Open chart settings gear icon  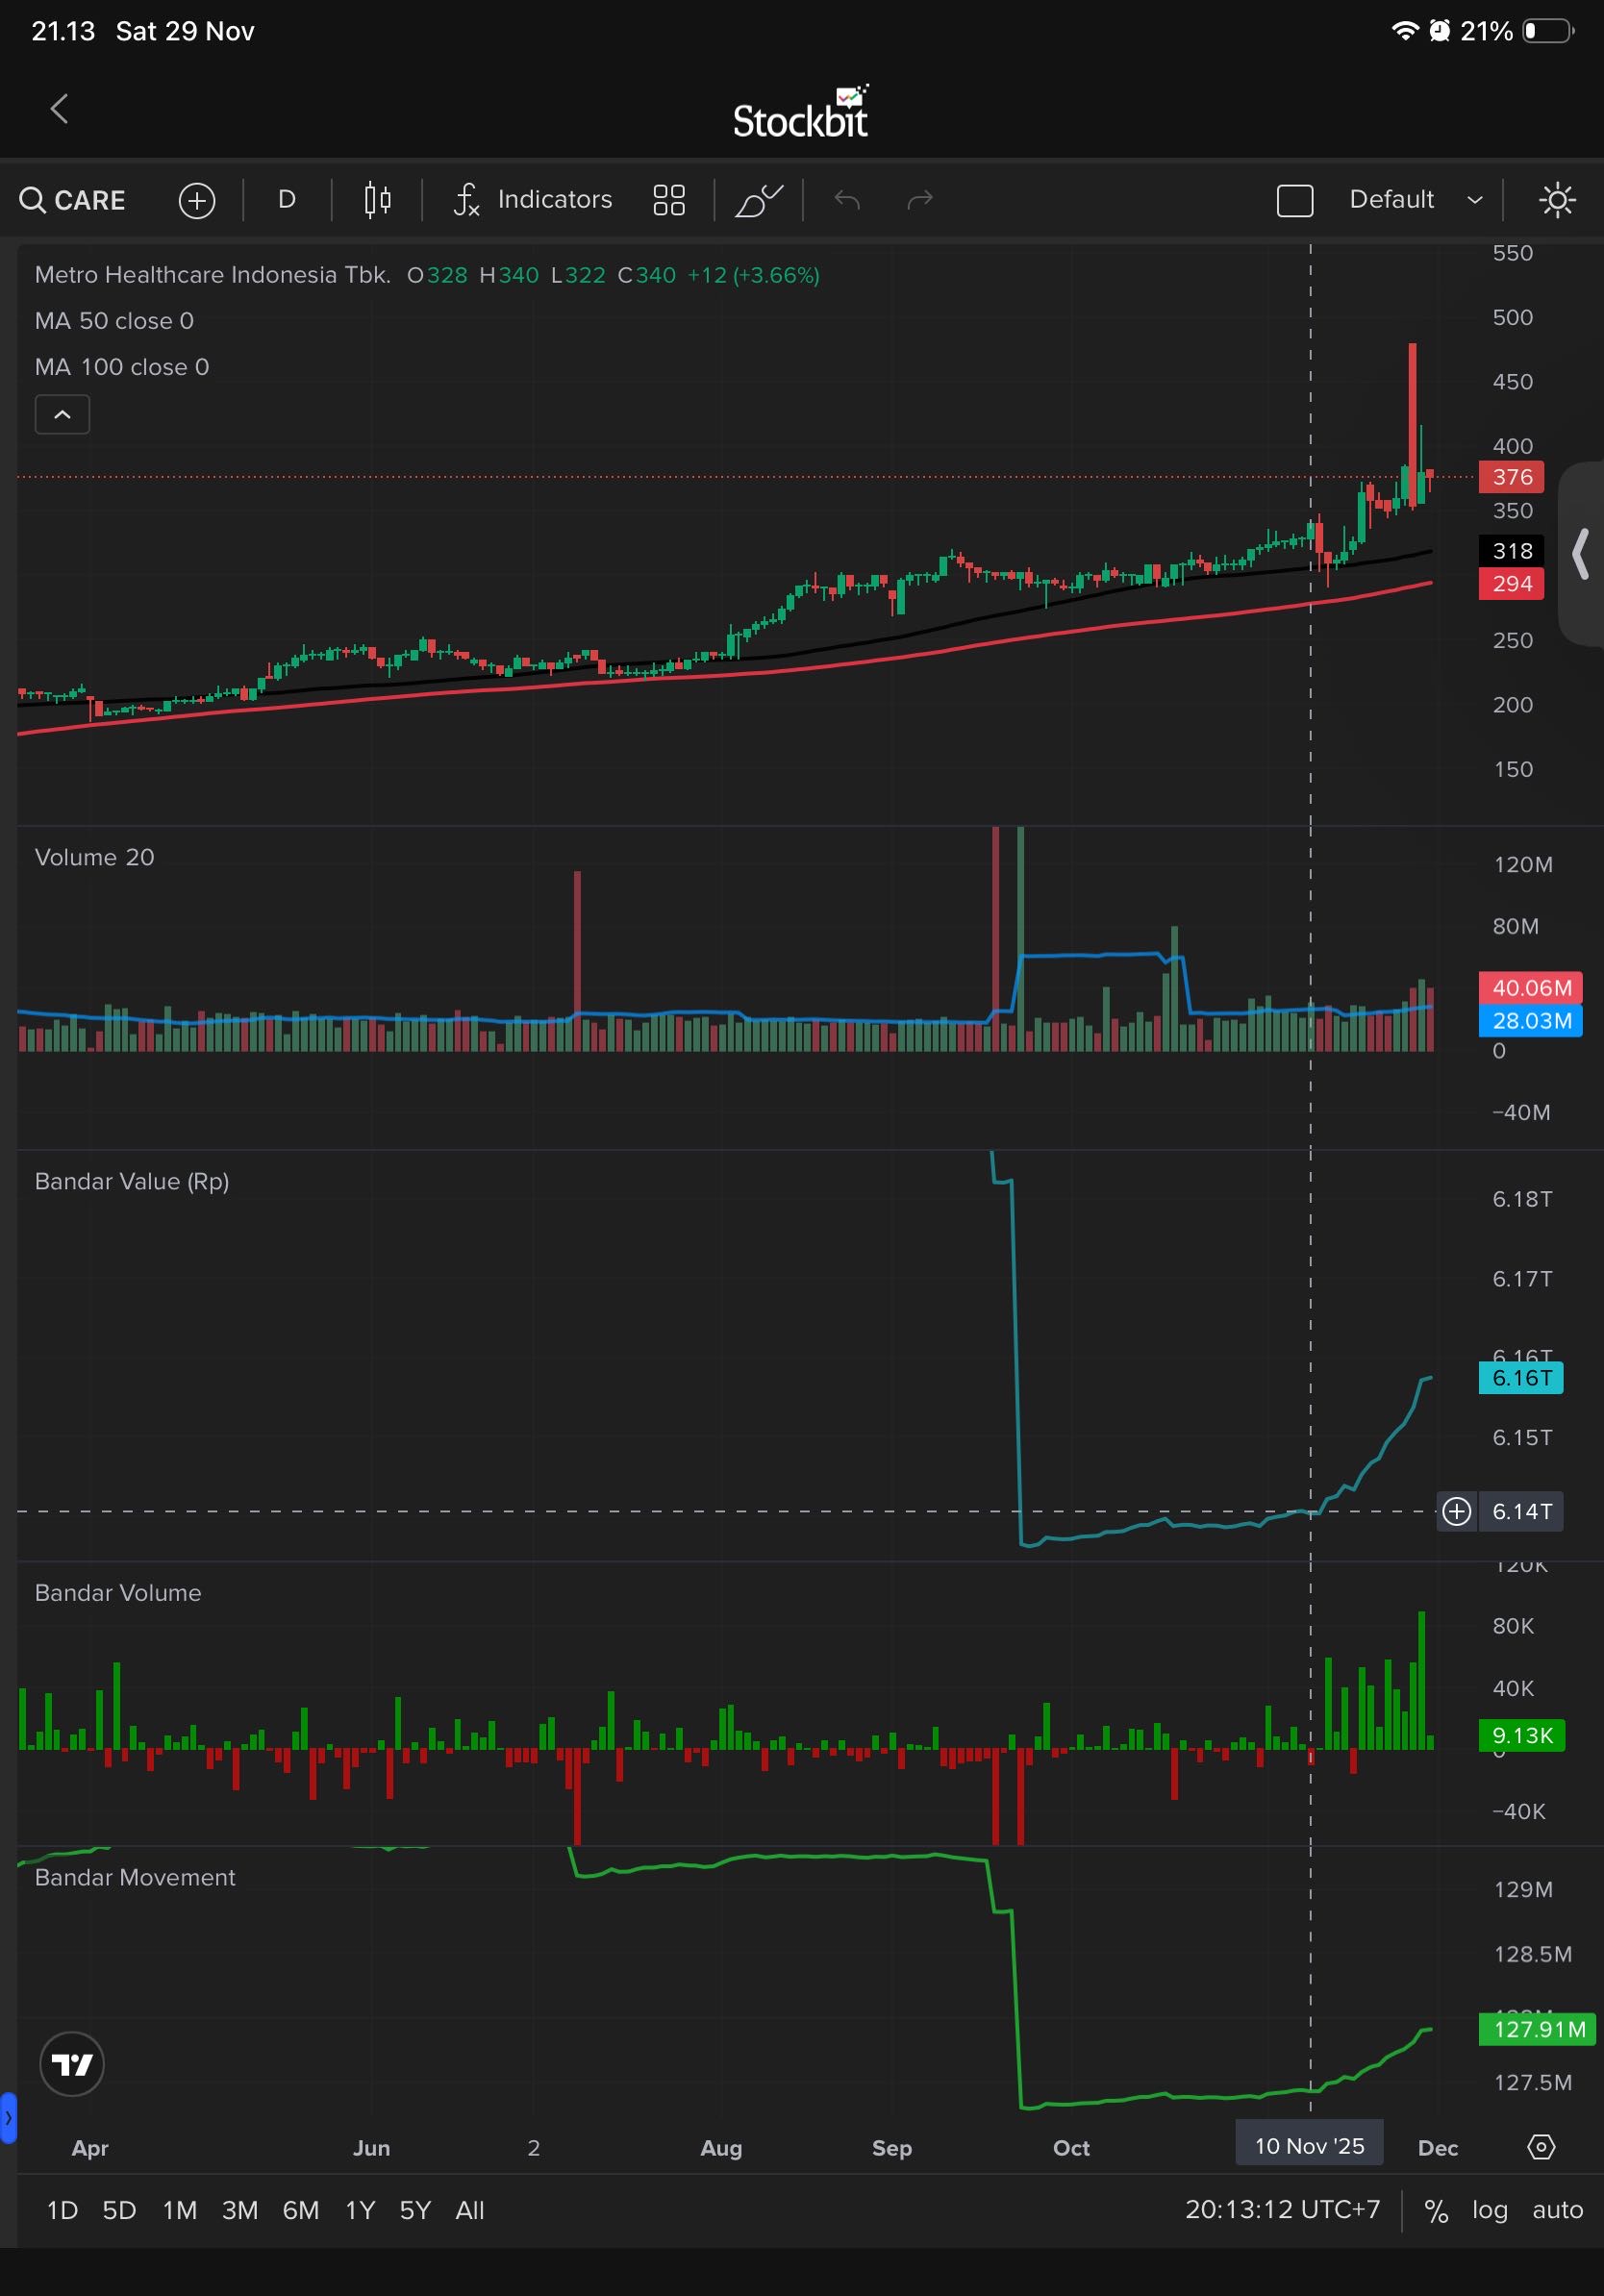click(1541, 2147)
